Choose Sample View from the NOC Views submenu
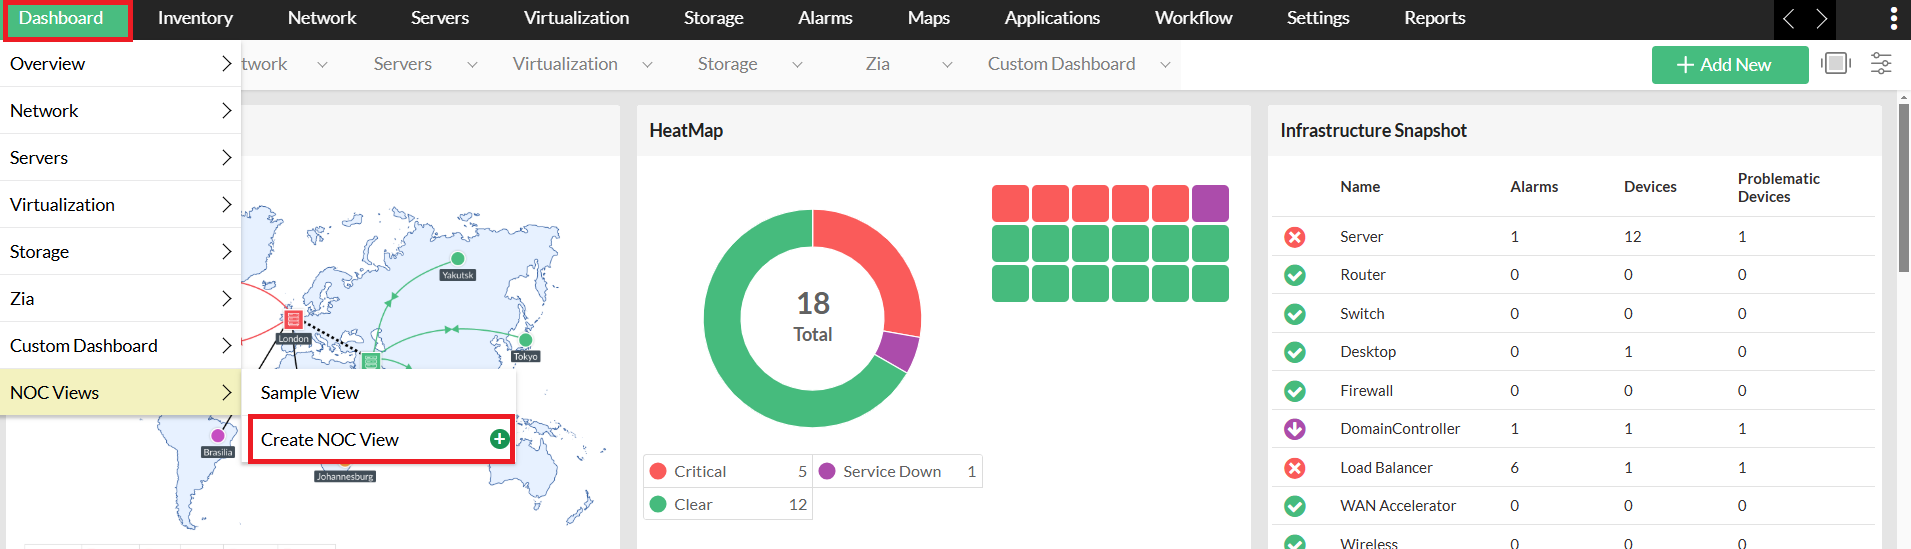The image size is (1911, 549). 310,393
